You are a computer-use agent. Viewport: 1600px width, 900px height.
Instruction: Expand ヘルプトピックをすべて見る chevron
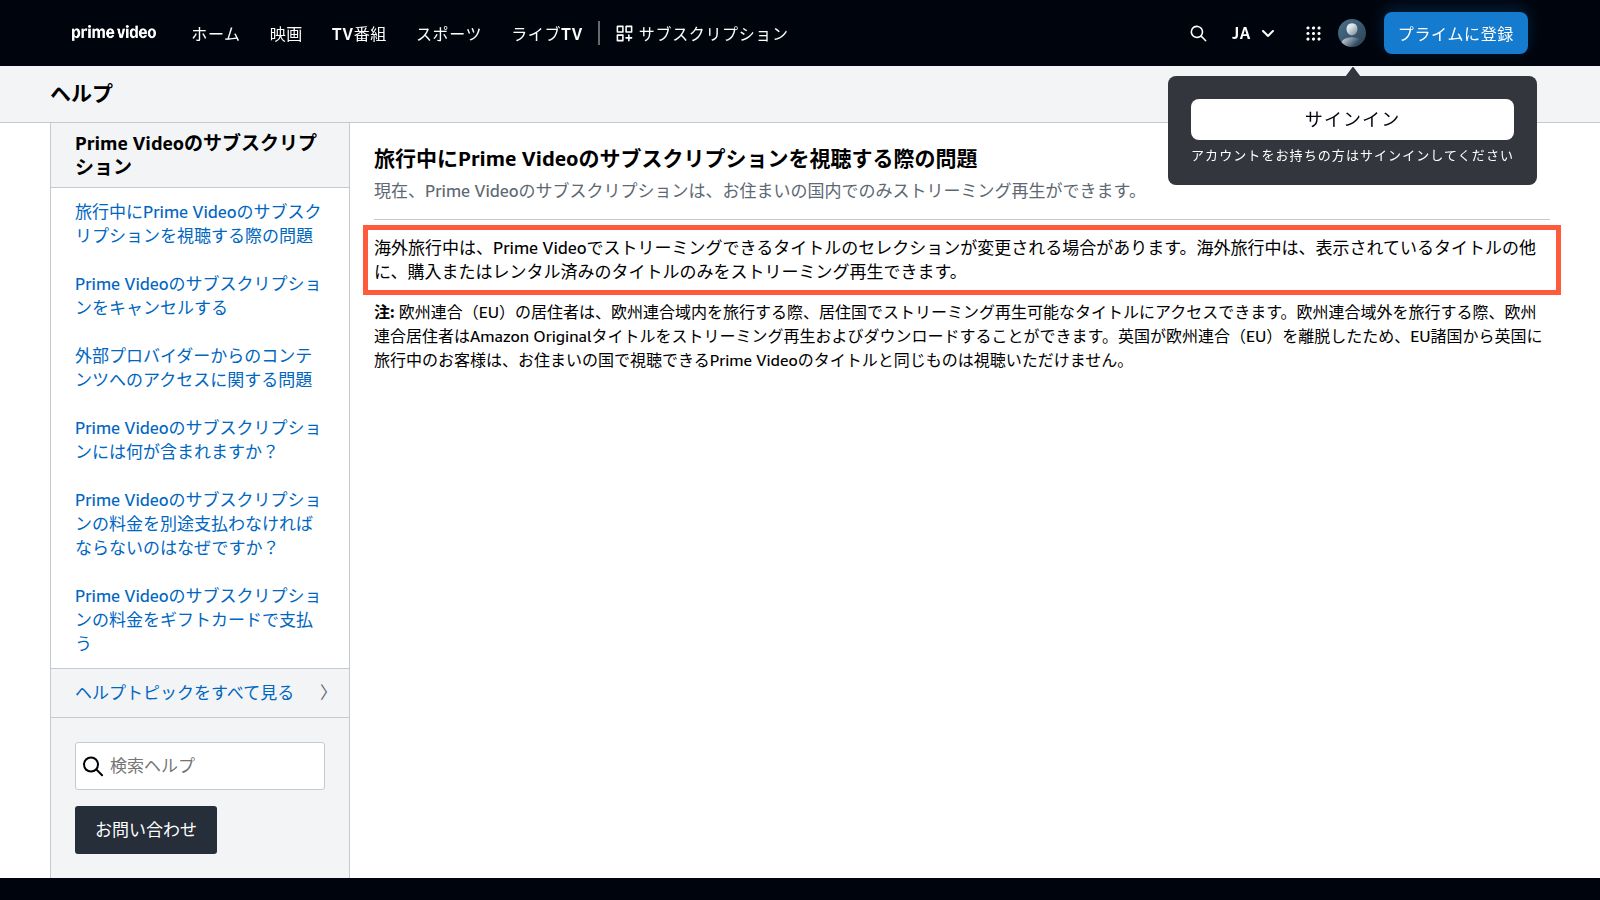click(323, 692)
